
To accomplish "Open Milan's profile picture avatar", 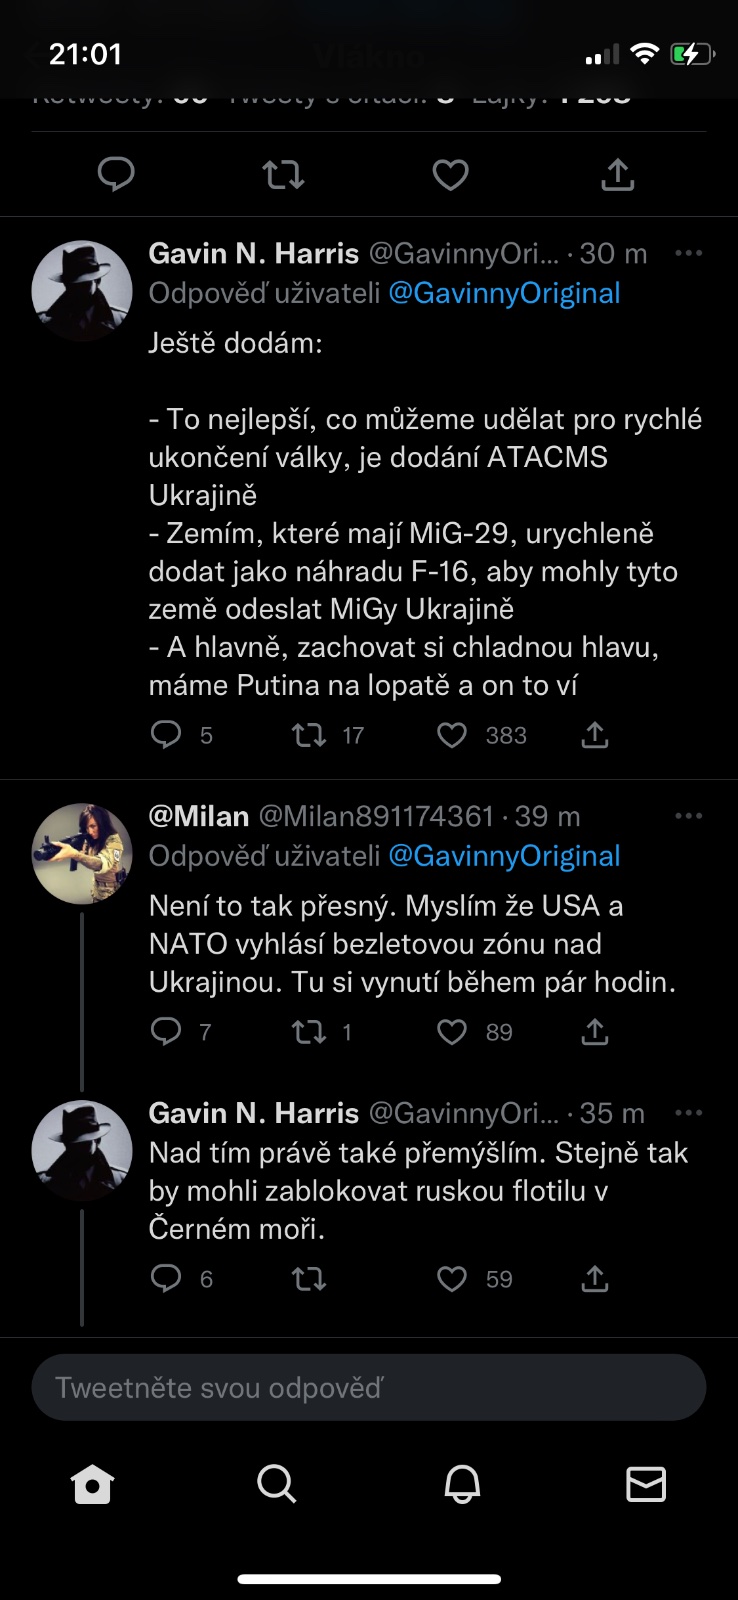I will point(82,853).
